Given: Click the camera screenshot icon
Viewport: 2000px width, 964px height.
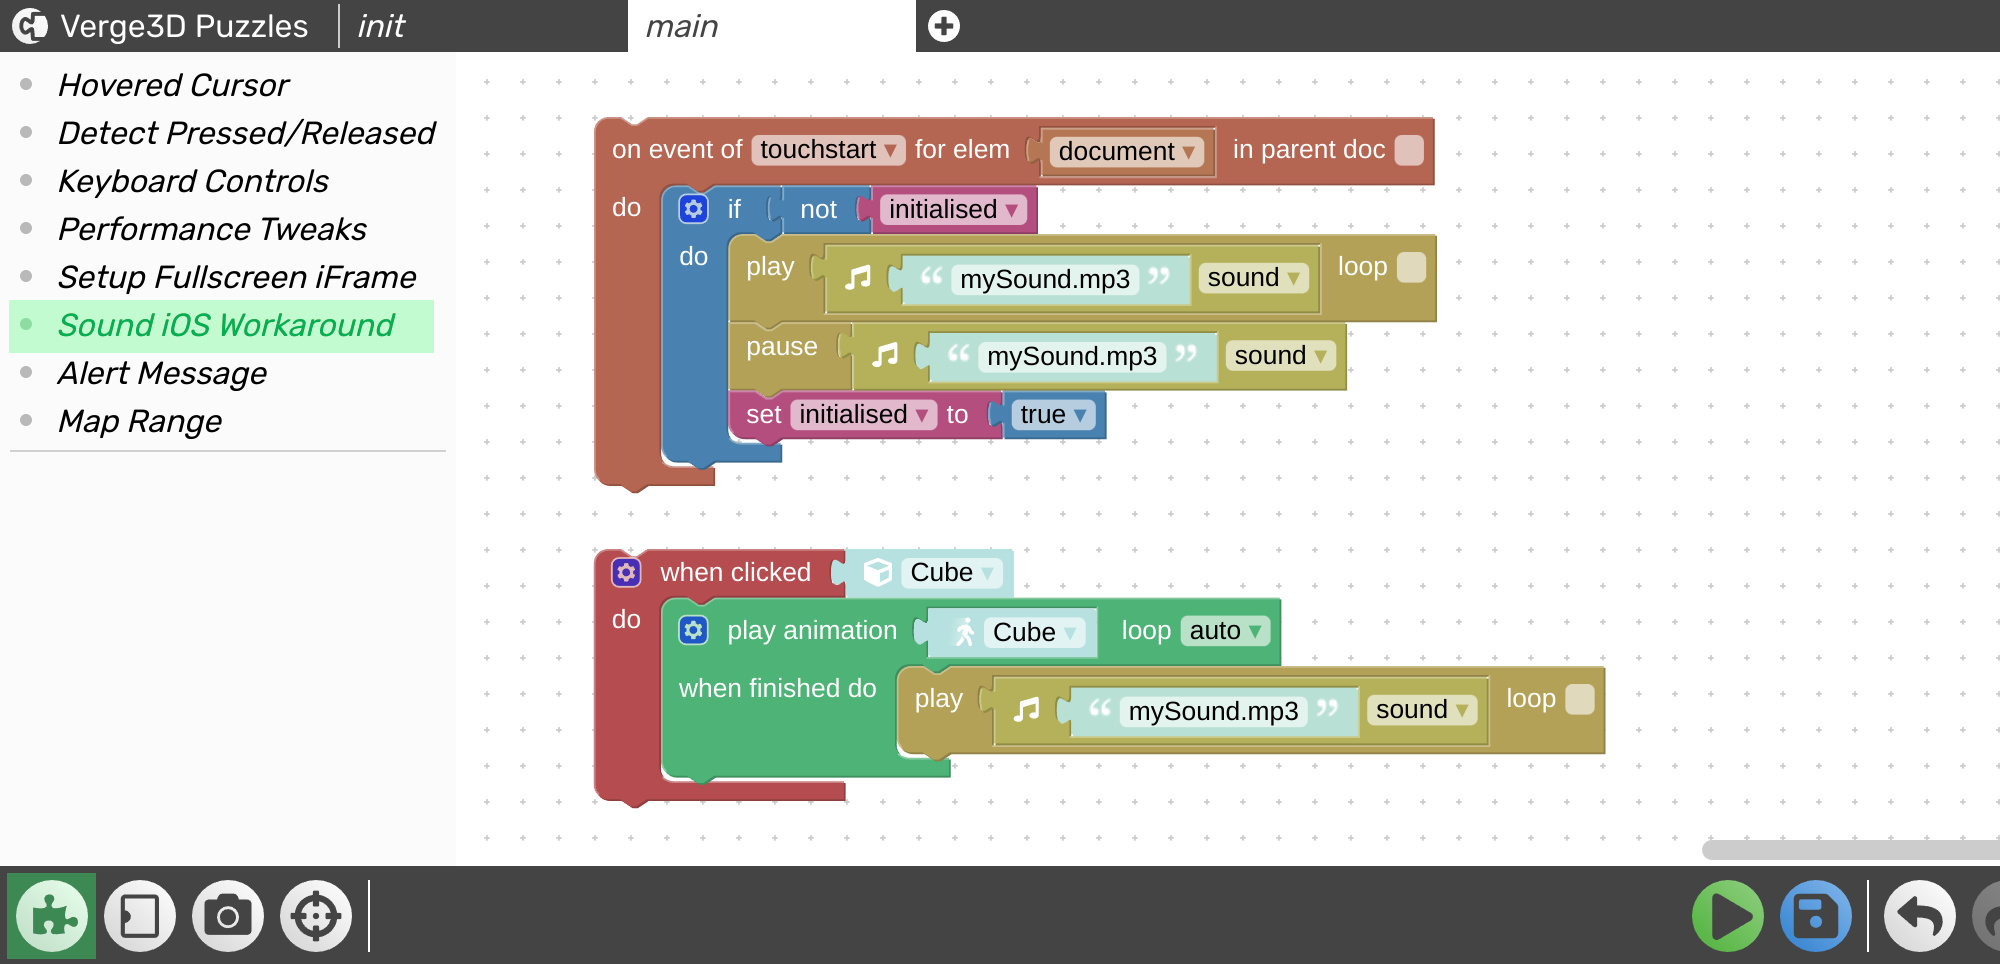Looking at the screenshot, I should click(228, 916).
